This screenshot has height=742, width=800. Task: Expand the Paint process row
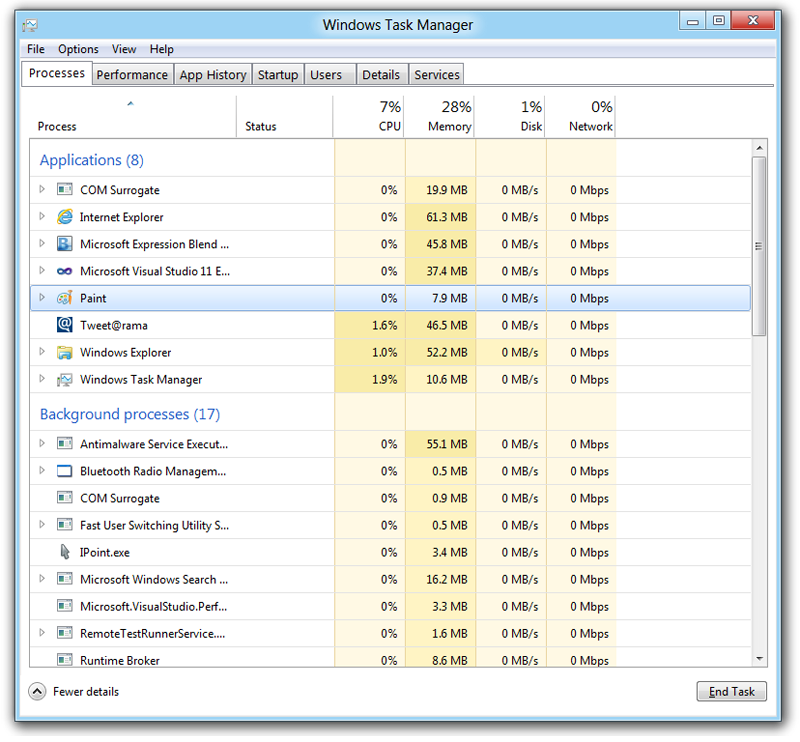(x=41, y=298)
